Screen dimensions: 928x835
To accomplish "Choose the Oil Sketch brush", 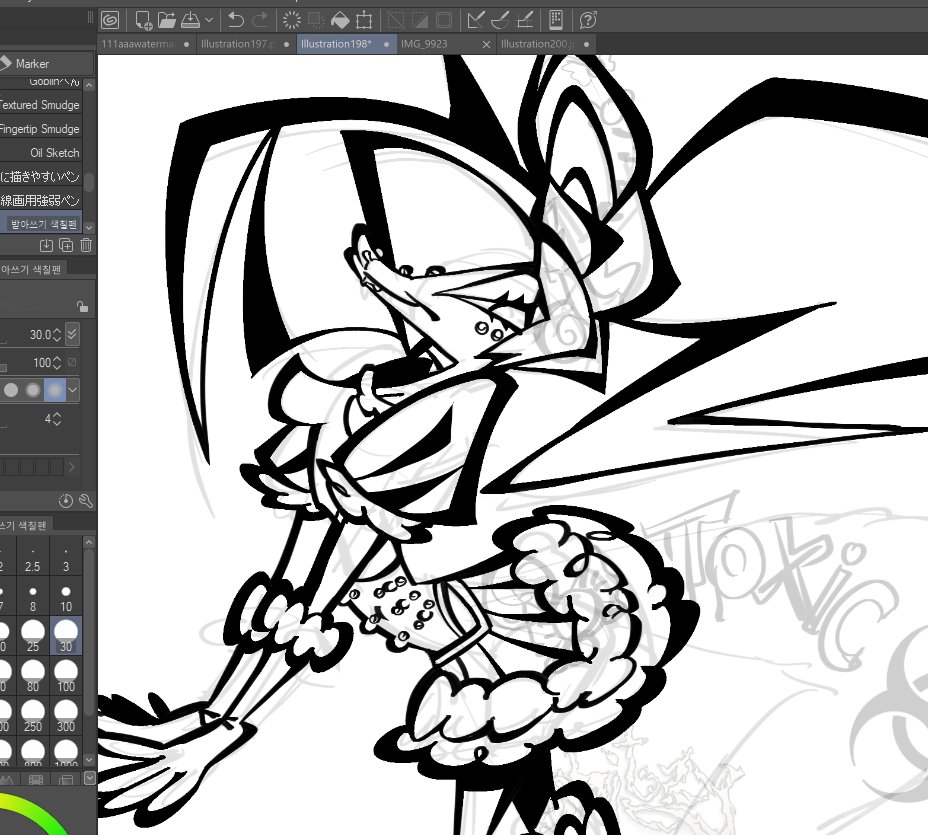I will tap(40, 153).
